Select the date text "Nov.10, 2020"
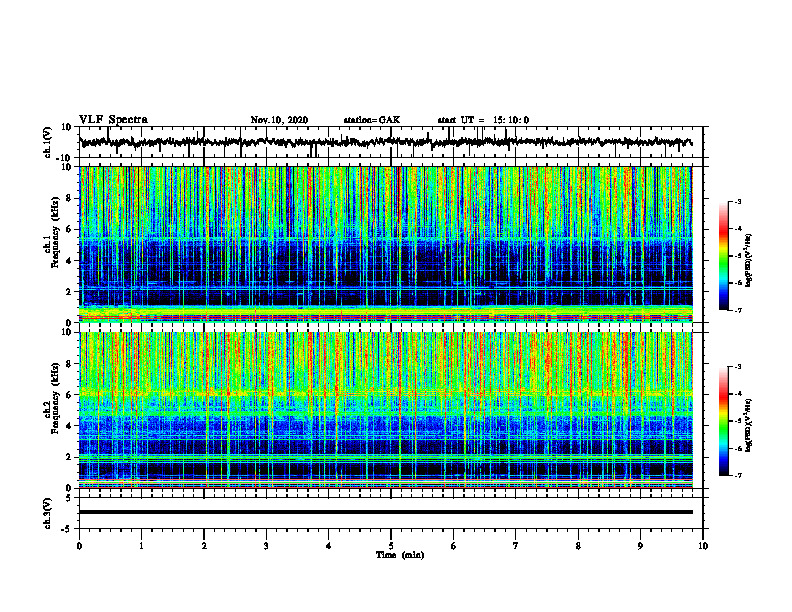The image size is (792, 612). (x=279, y=120)
